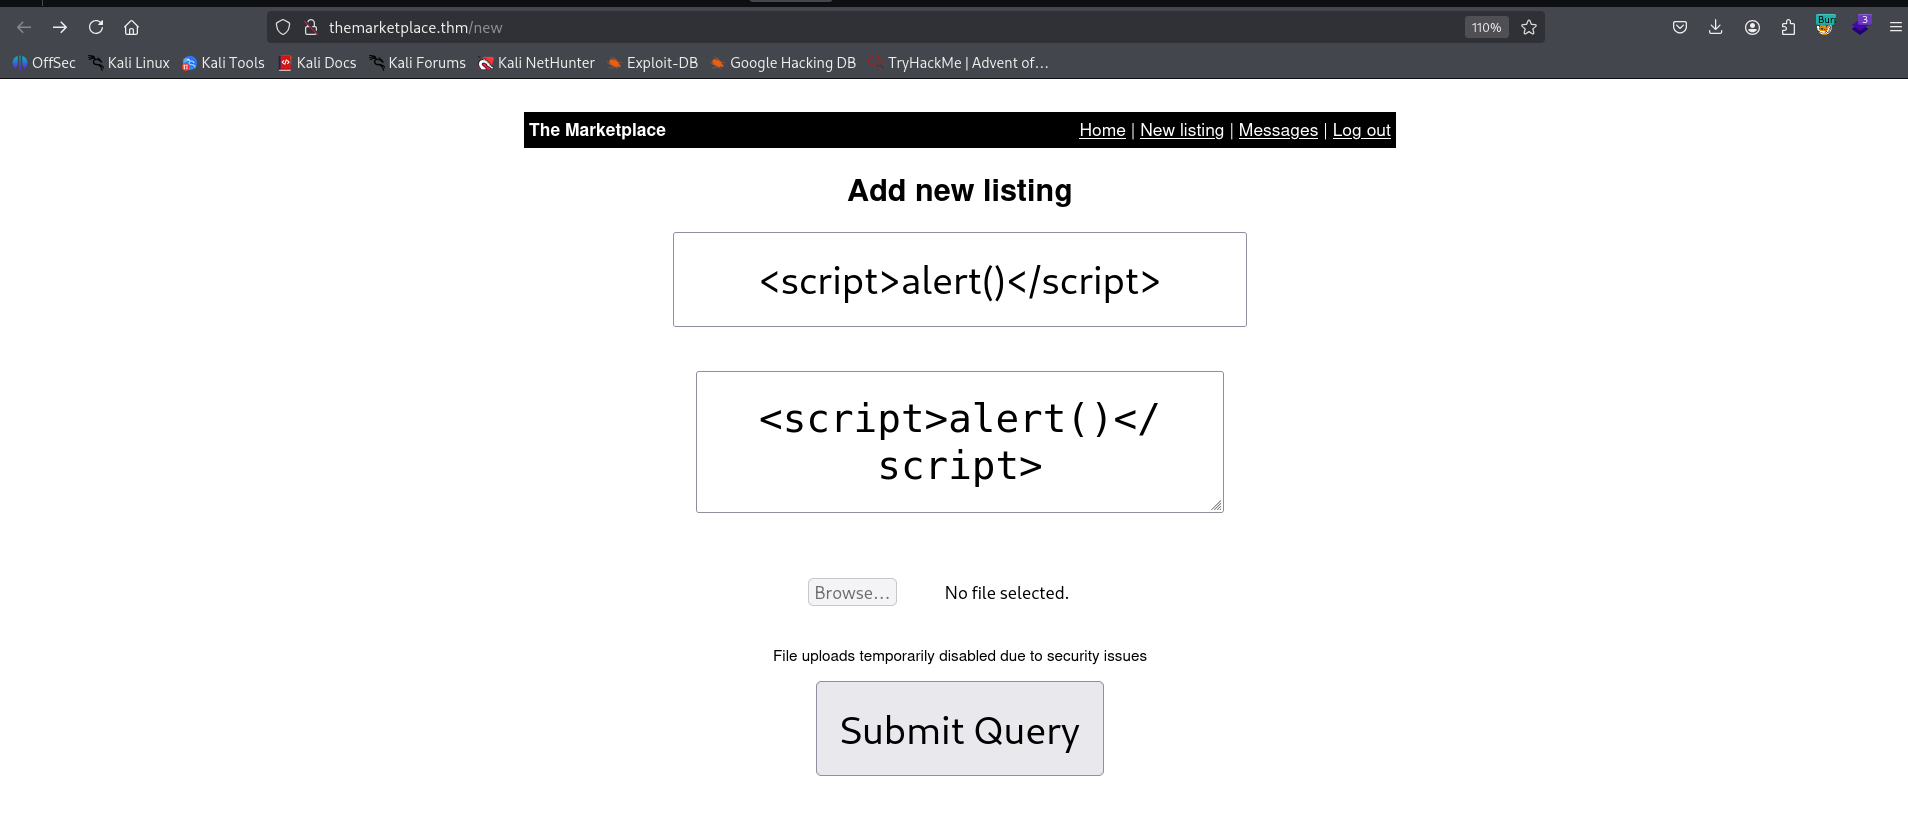Open the Firefox hamburger menu

click(x=1895, y=27)
